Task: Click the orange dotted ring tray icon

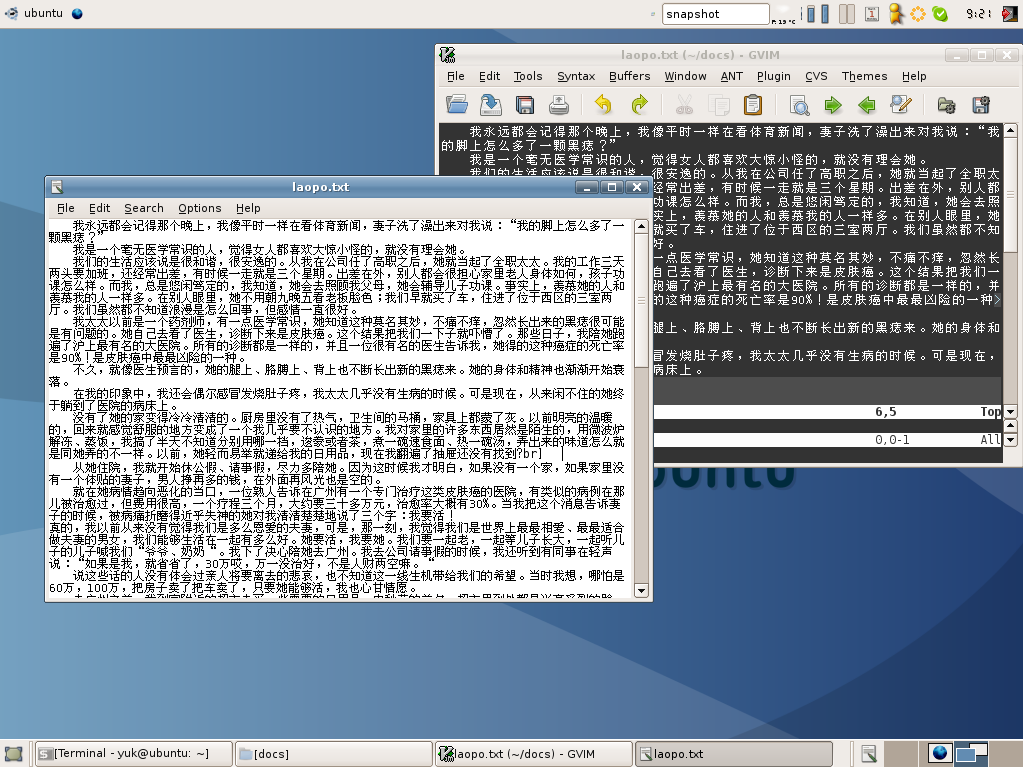Action: click(918, 14)
